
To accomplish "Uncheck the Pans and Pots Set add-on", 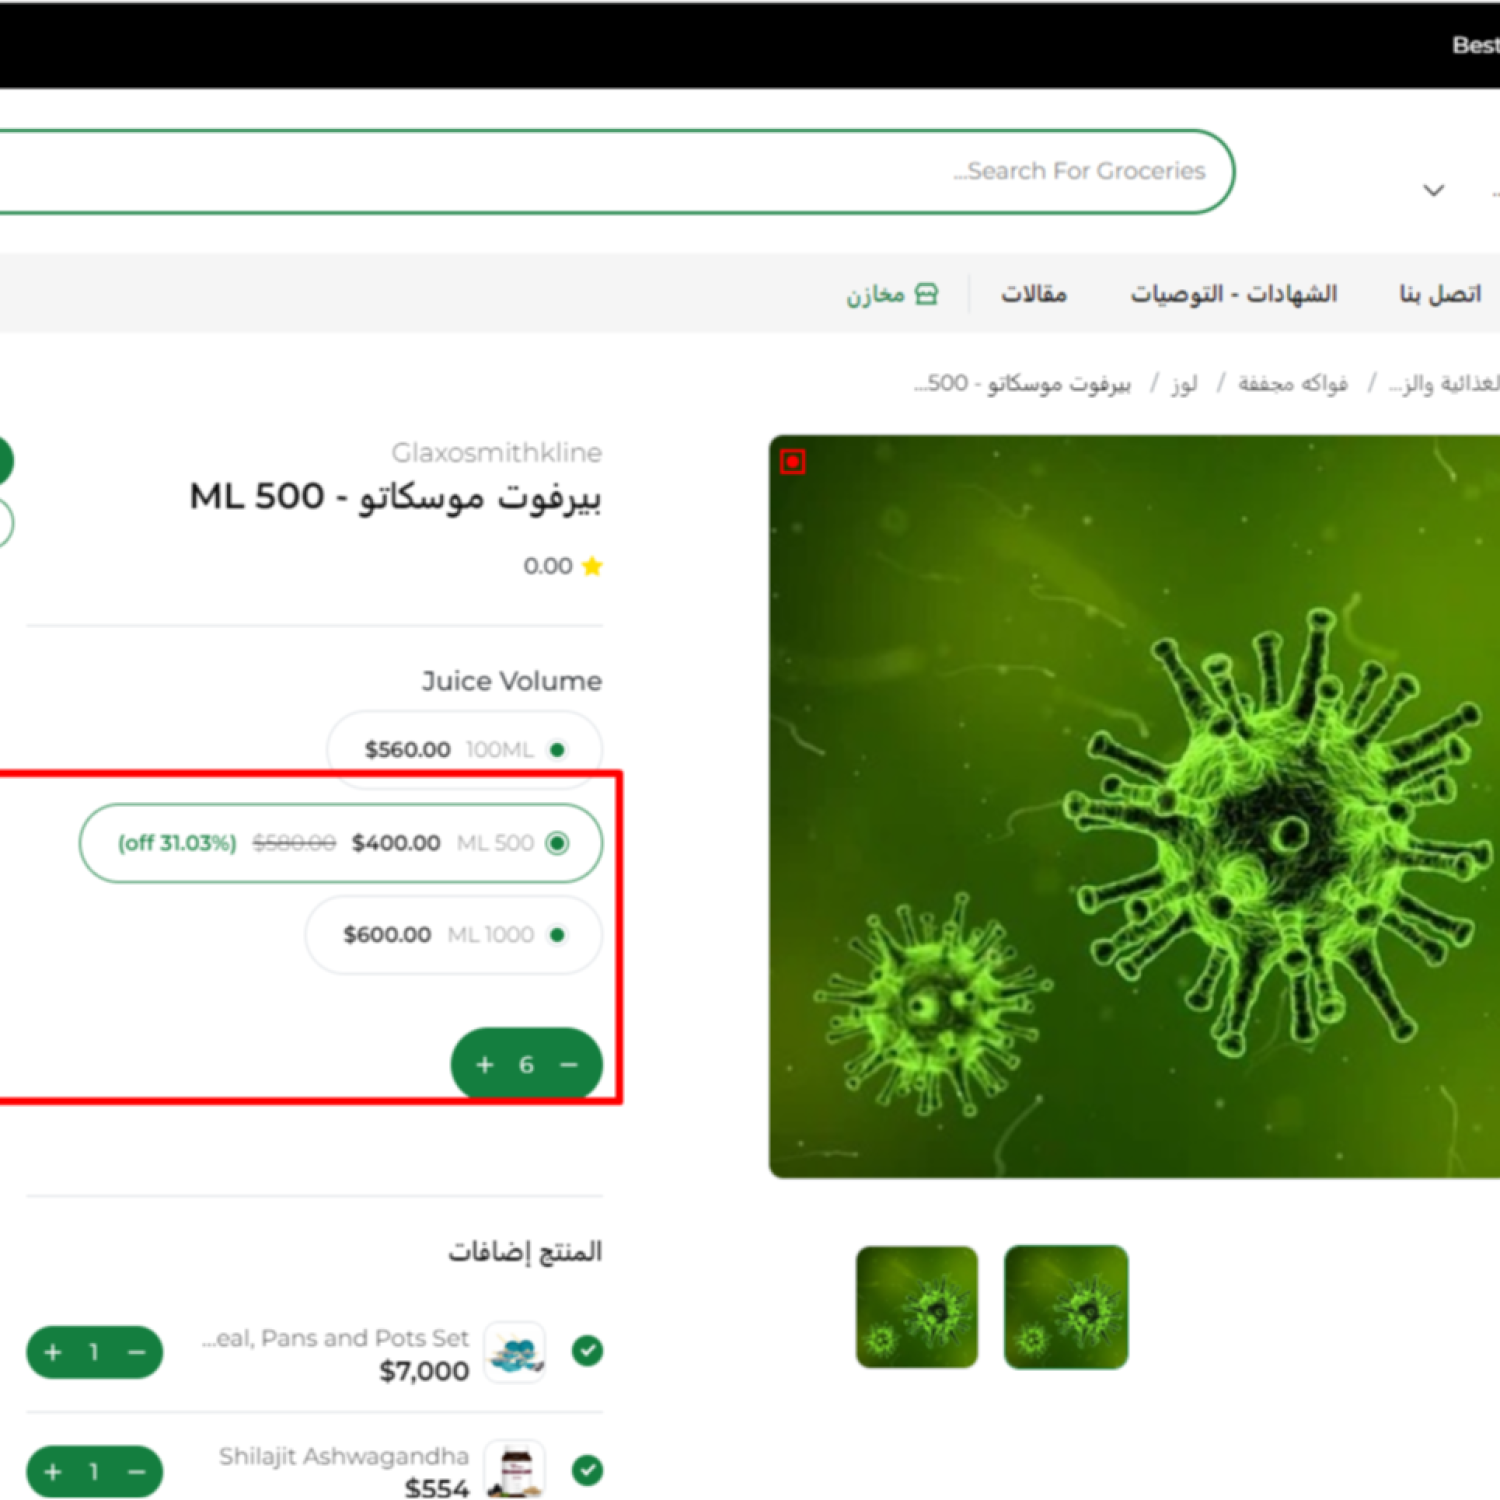I will tap(587, 1351).
